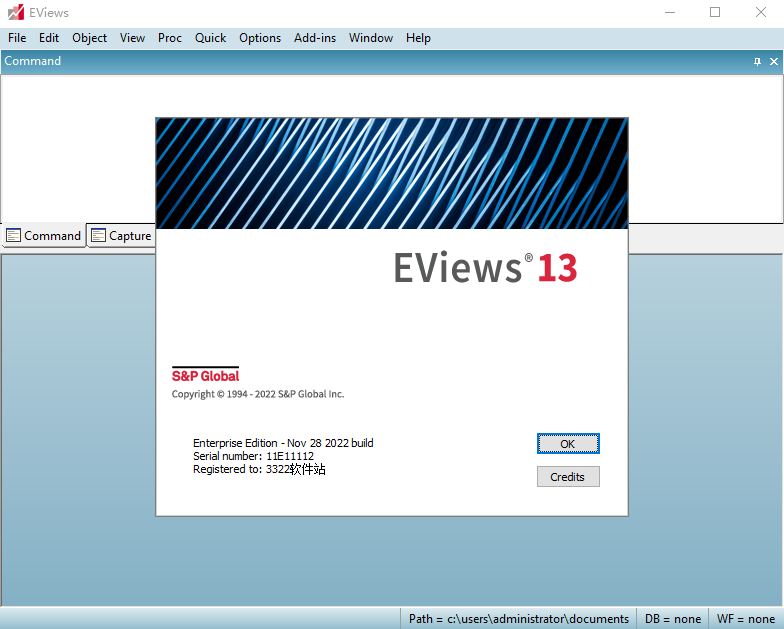The width and height of the screenshot is (784, 629).
Task: Click OK in the About dialog
Action: [568, 444]
